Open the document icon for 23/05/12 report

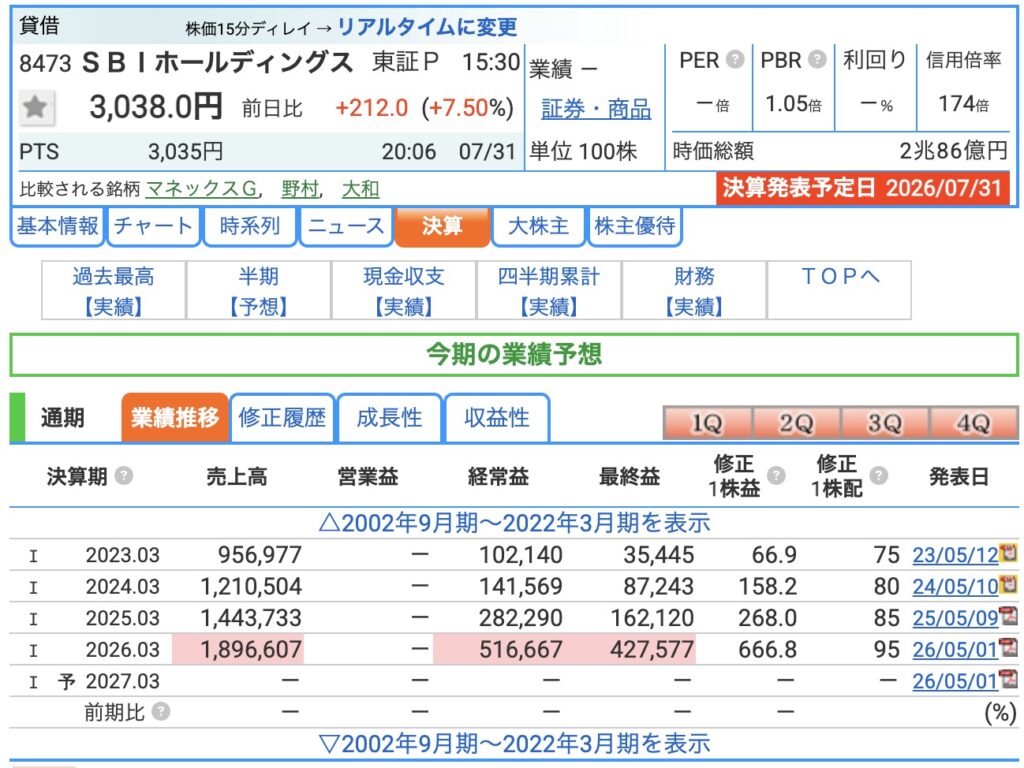tap(1009, 552)
